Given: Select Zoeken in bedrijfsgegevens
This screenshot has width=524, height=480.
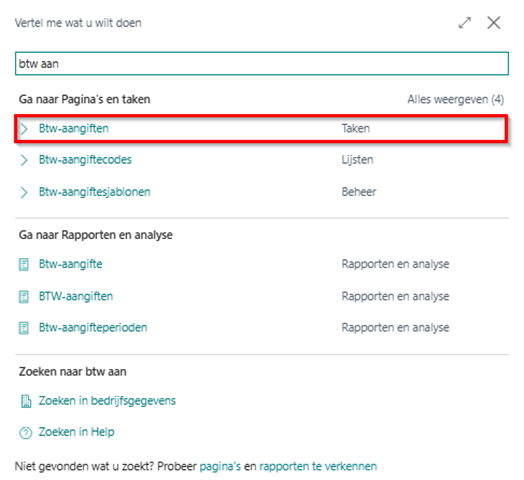Looking at the screenshot, I should [107, 400].
